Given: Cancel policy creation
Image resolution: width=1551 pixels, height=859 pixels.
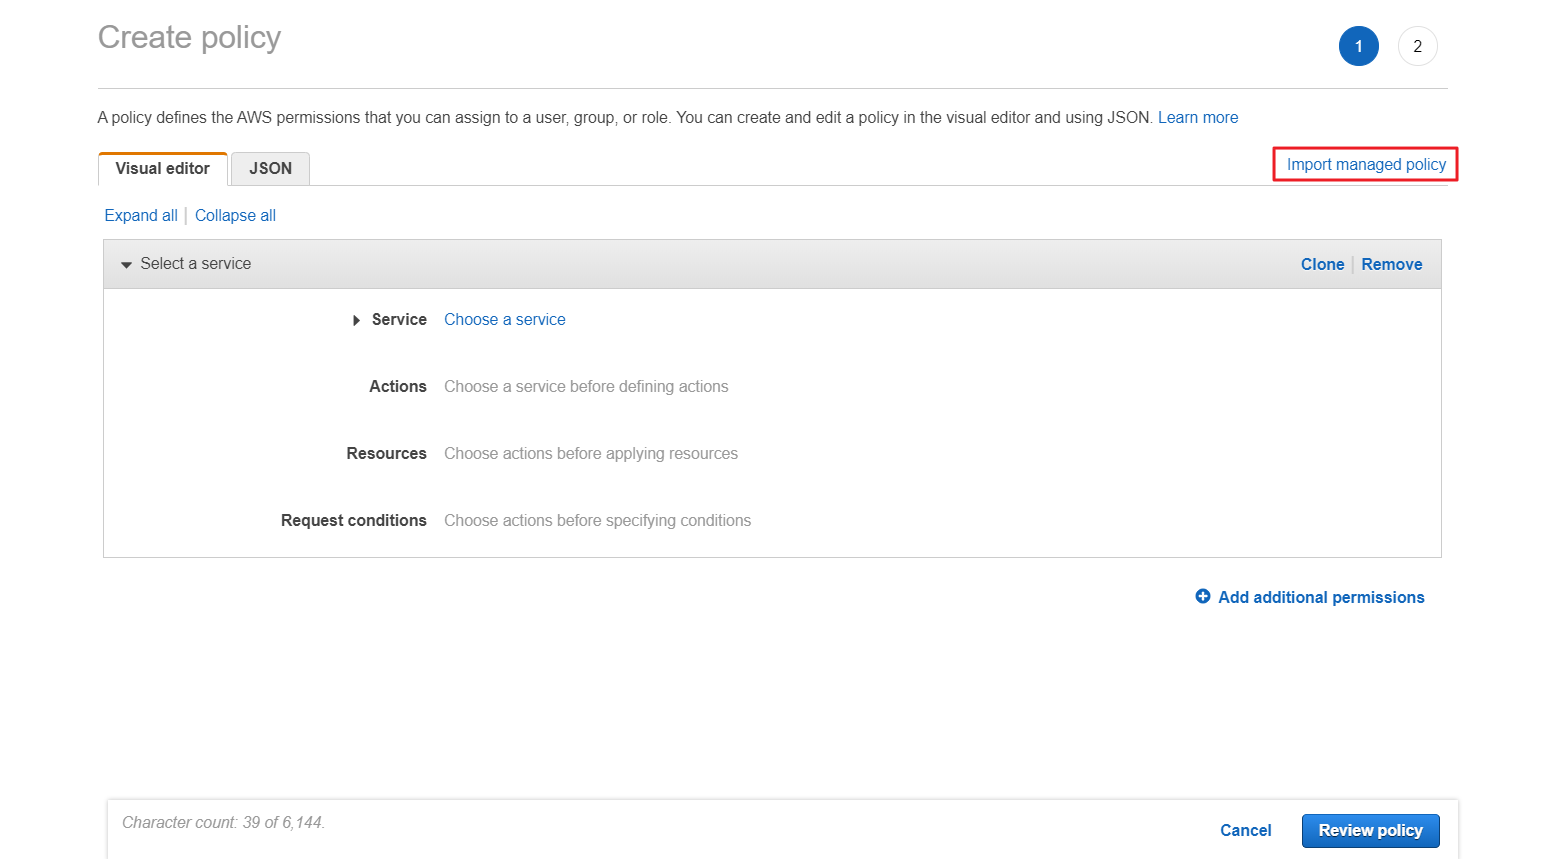Looking at the screenshot, I should click(1245, 830).
